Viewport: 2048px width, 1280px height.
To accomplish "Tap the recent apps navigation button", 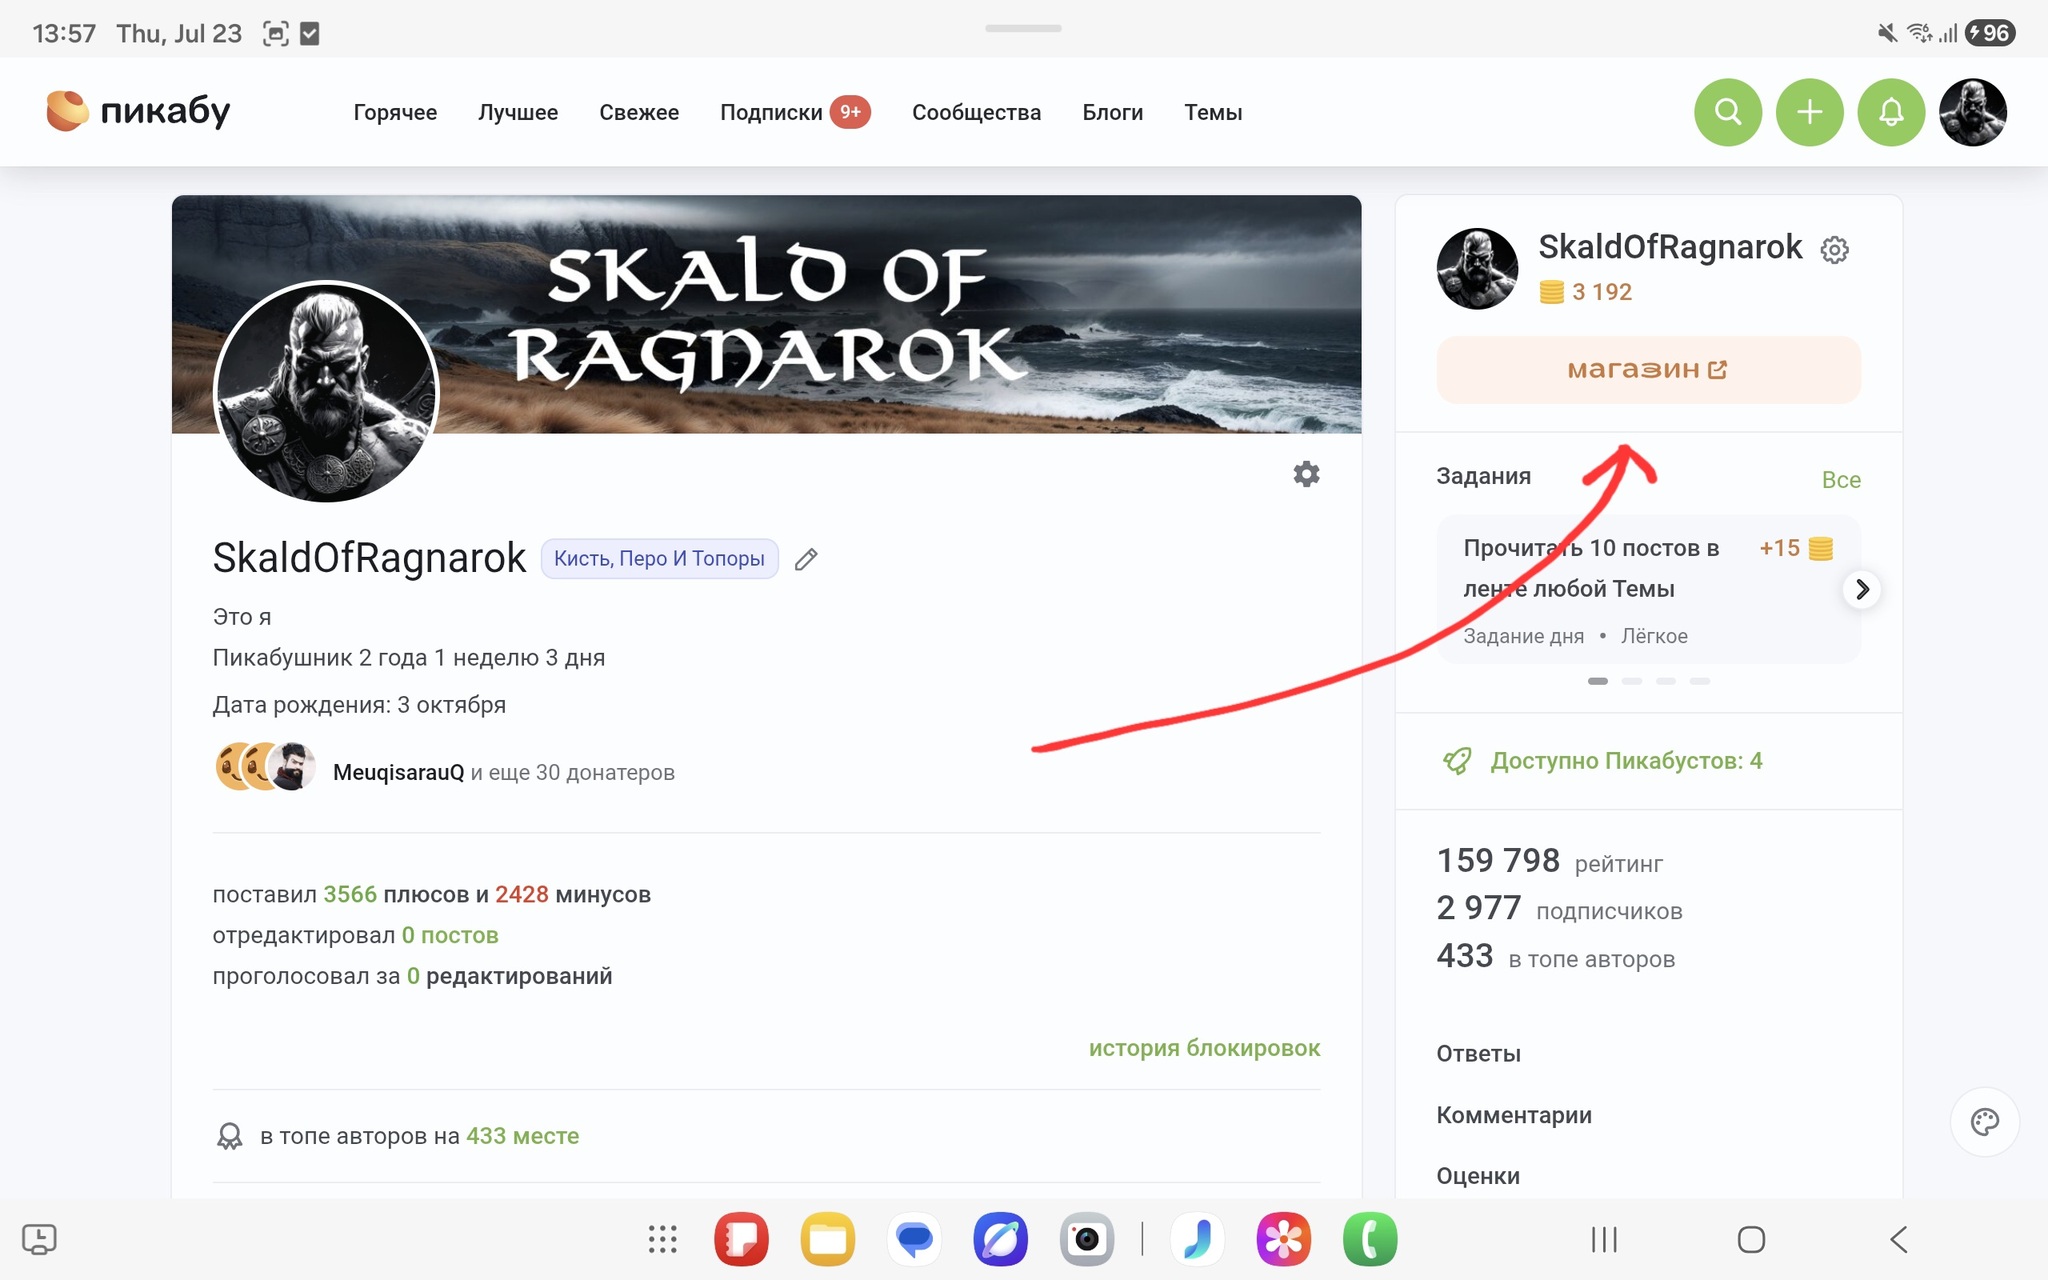I will coord(1604,1240).
